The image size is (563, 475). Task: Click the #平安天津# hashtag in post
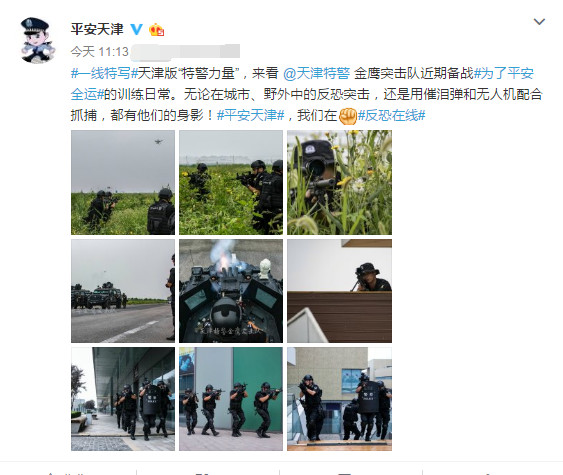(x=251, y=116)
